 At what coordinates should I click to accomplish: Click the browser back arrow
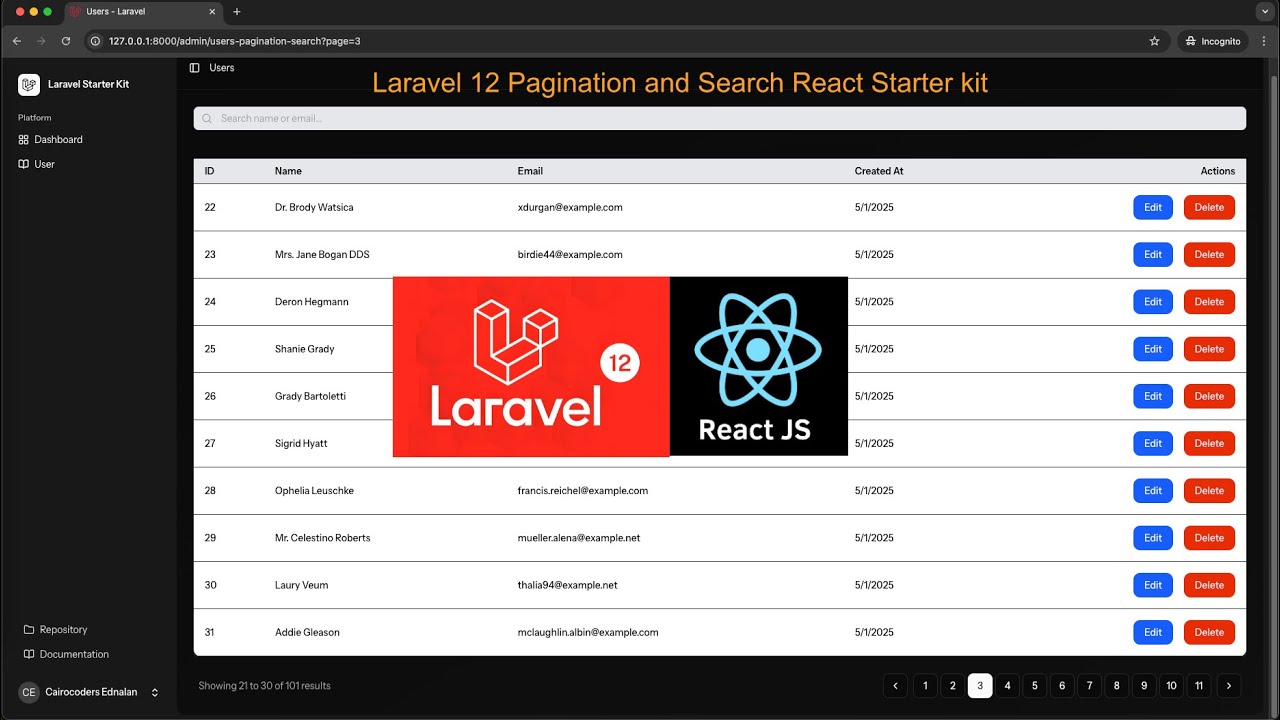[17, 41]
